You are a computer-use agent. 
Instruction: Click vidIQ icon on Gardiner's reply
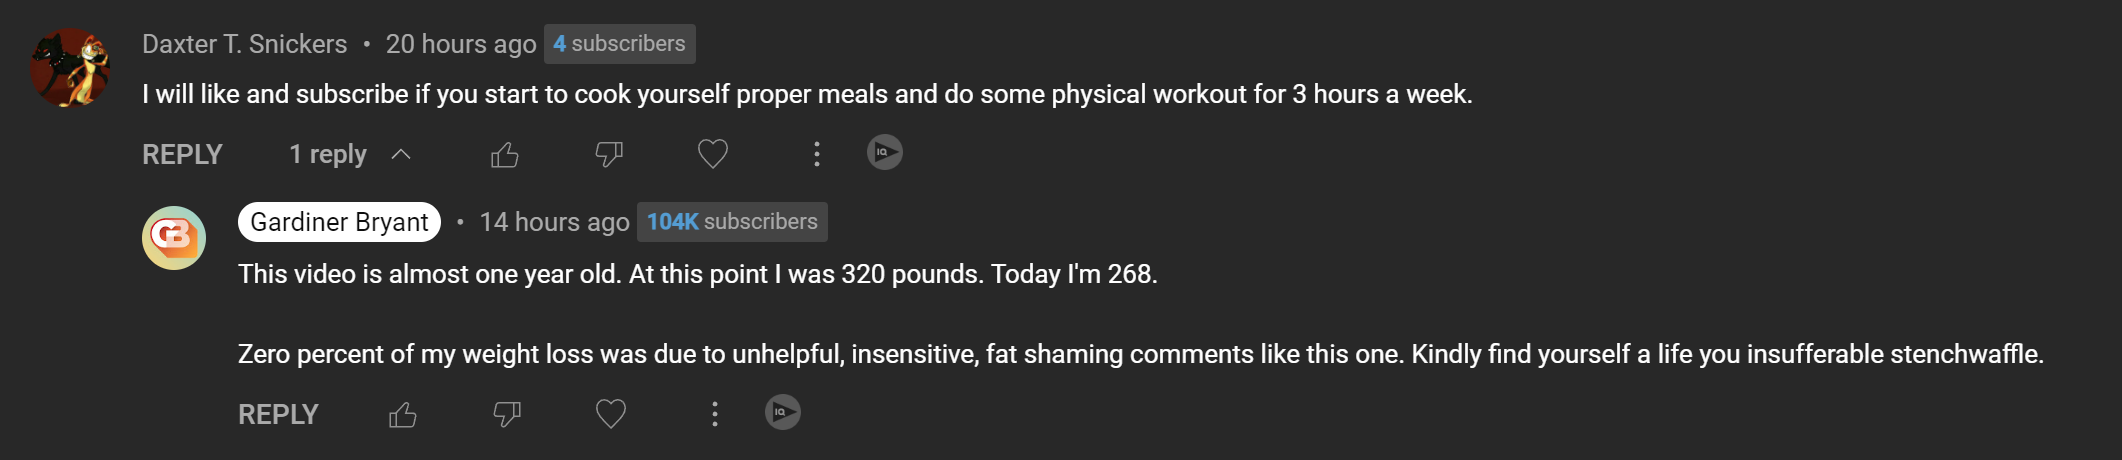(783, 412)
